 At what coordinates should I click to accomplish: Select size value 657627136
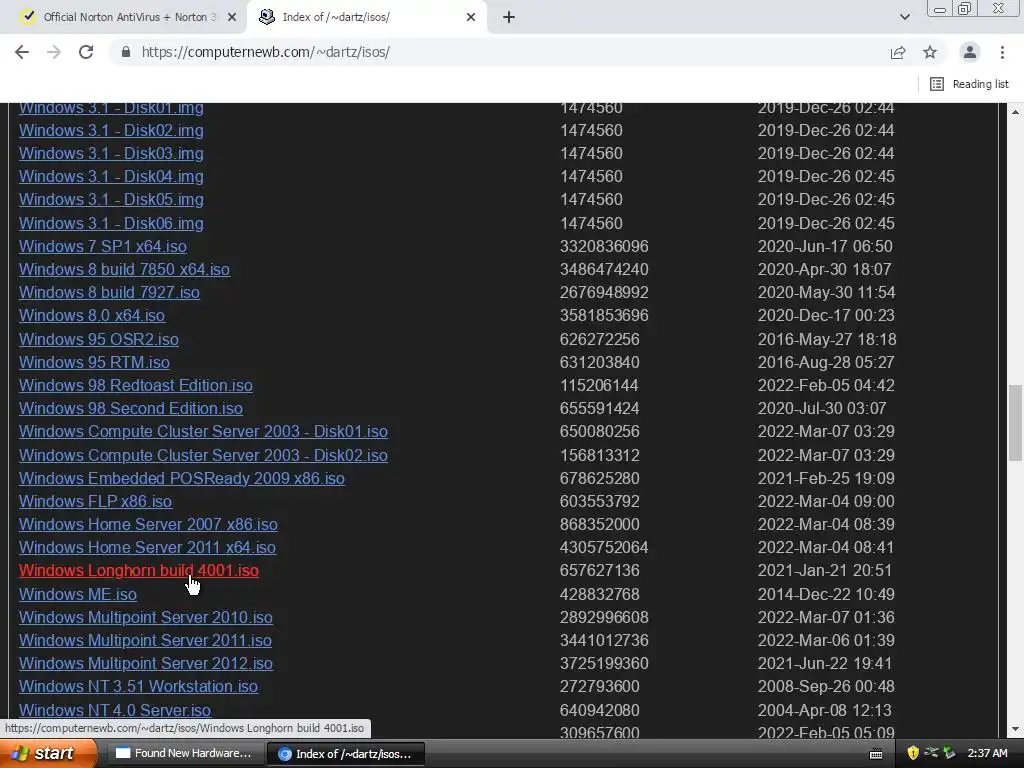coord(600,570)
